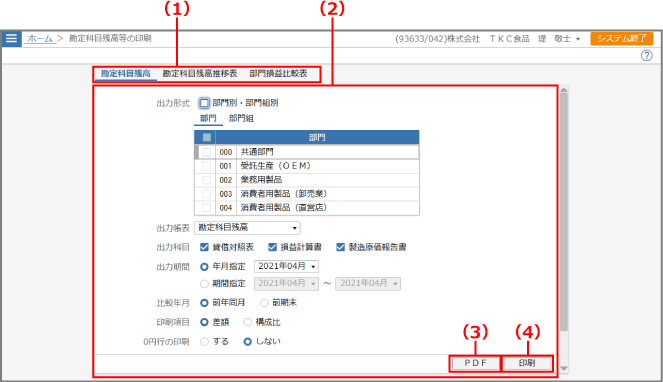The height and width of the screenshot is (382, 663).
Task: Open the 期間指定 end month dropdown
Action: pyautogui.click(x=368, y=283)
